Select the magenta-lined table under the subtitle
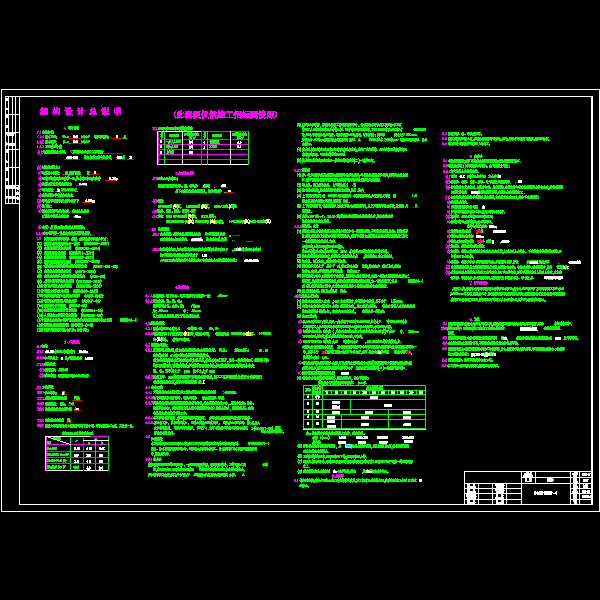This screenshot has height=600, width=600. click(203, 148)
